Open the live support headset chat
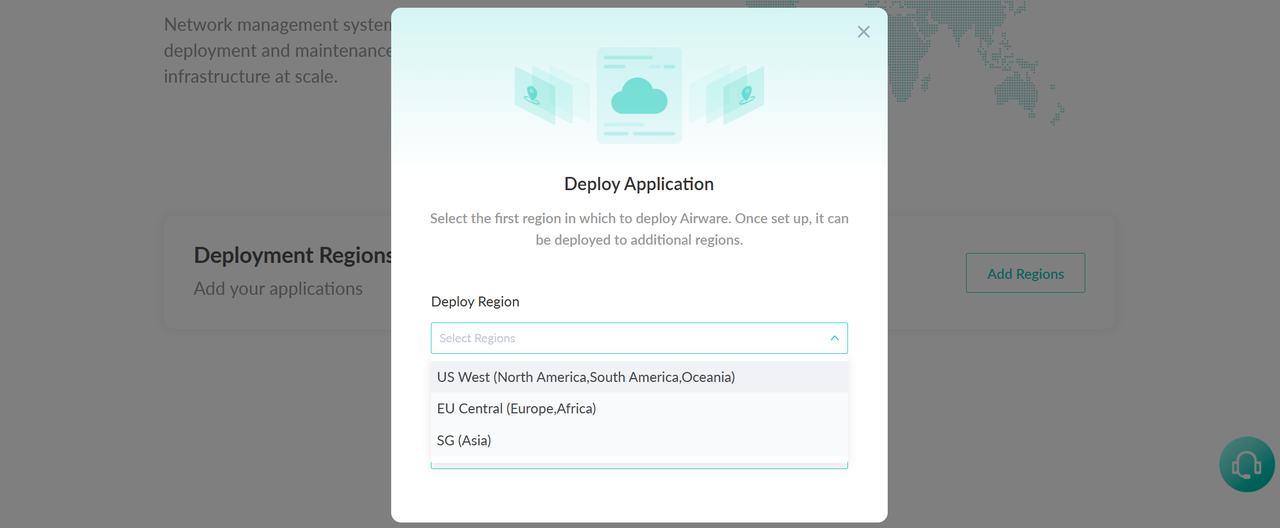 coord(1246,464)
